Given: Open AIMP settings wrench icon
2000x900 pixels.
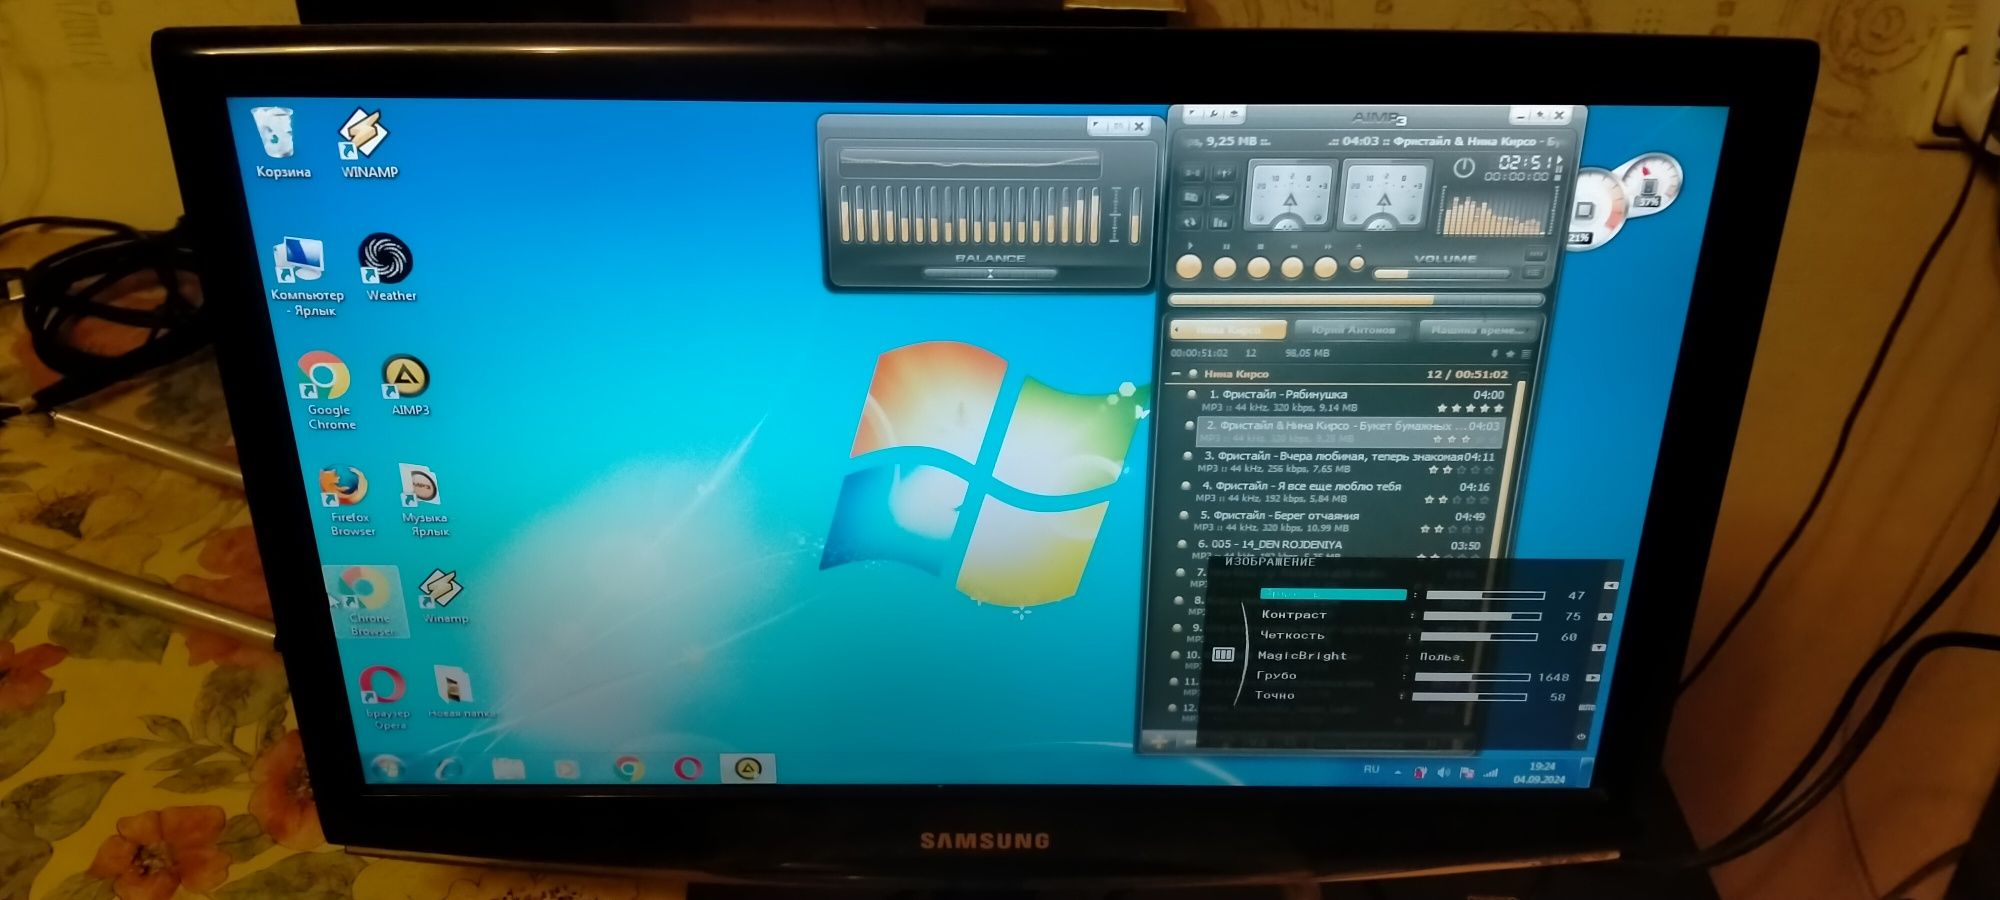Looking at the screenshot, I should click(x=1214, y=113).
